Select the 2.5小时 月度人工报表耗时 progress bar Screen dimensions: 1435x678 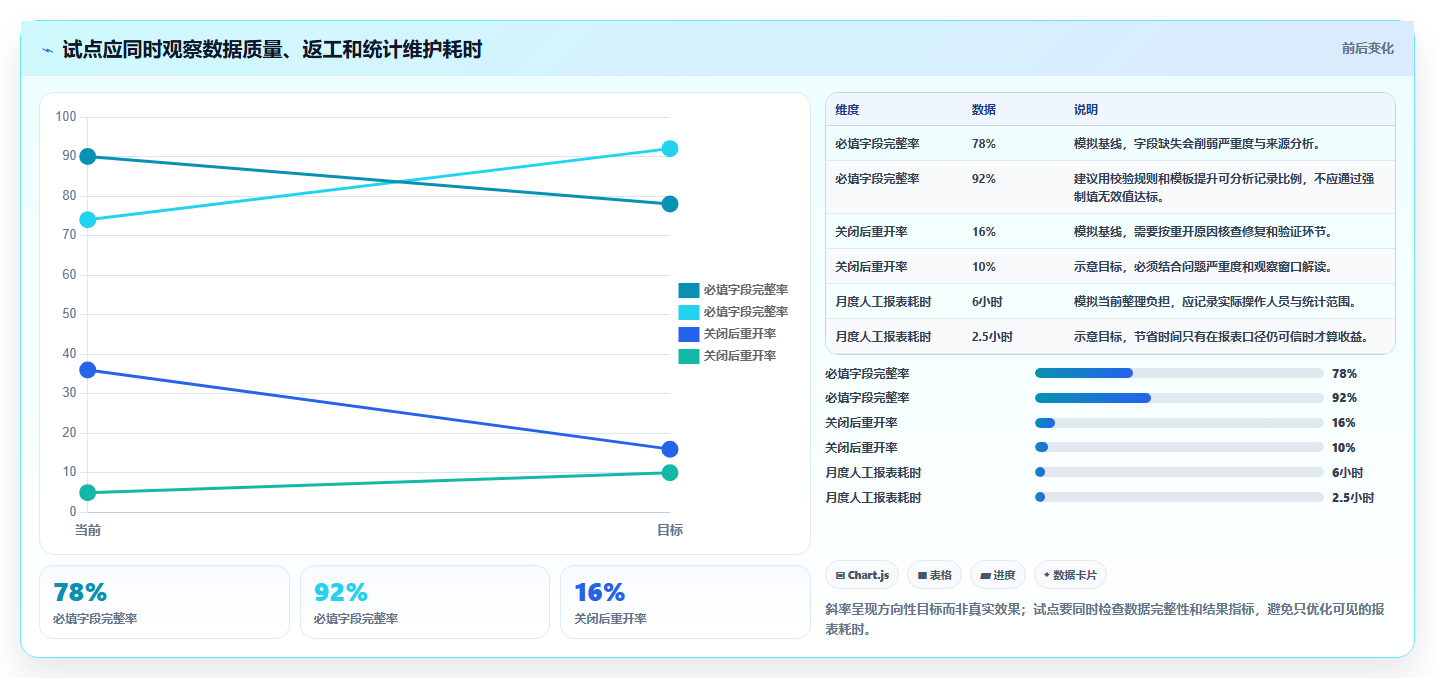coord(1179,497)
